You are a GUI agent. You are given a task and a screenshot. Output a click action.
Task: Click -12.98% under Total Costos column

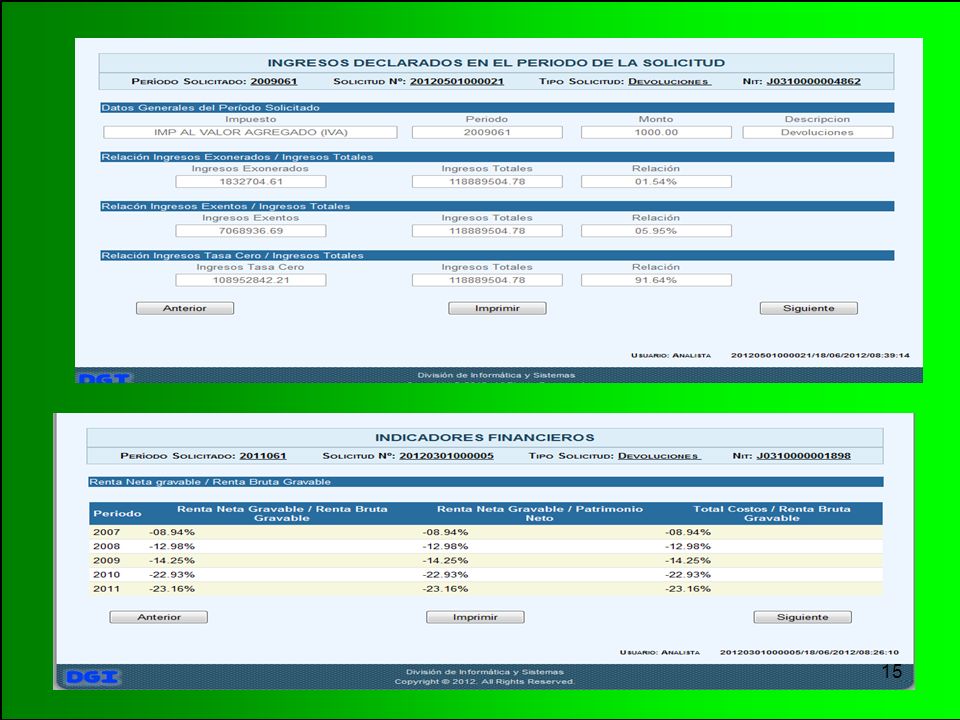[x=688, y=546]
